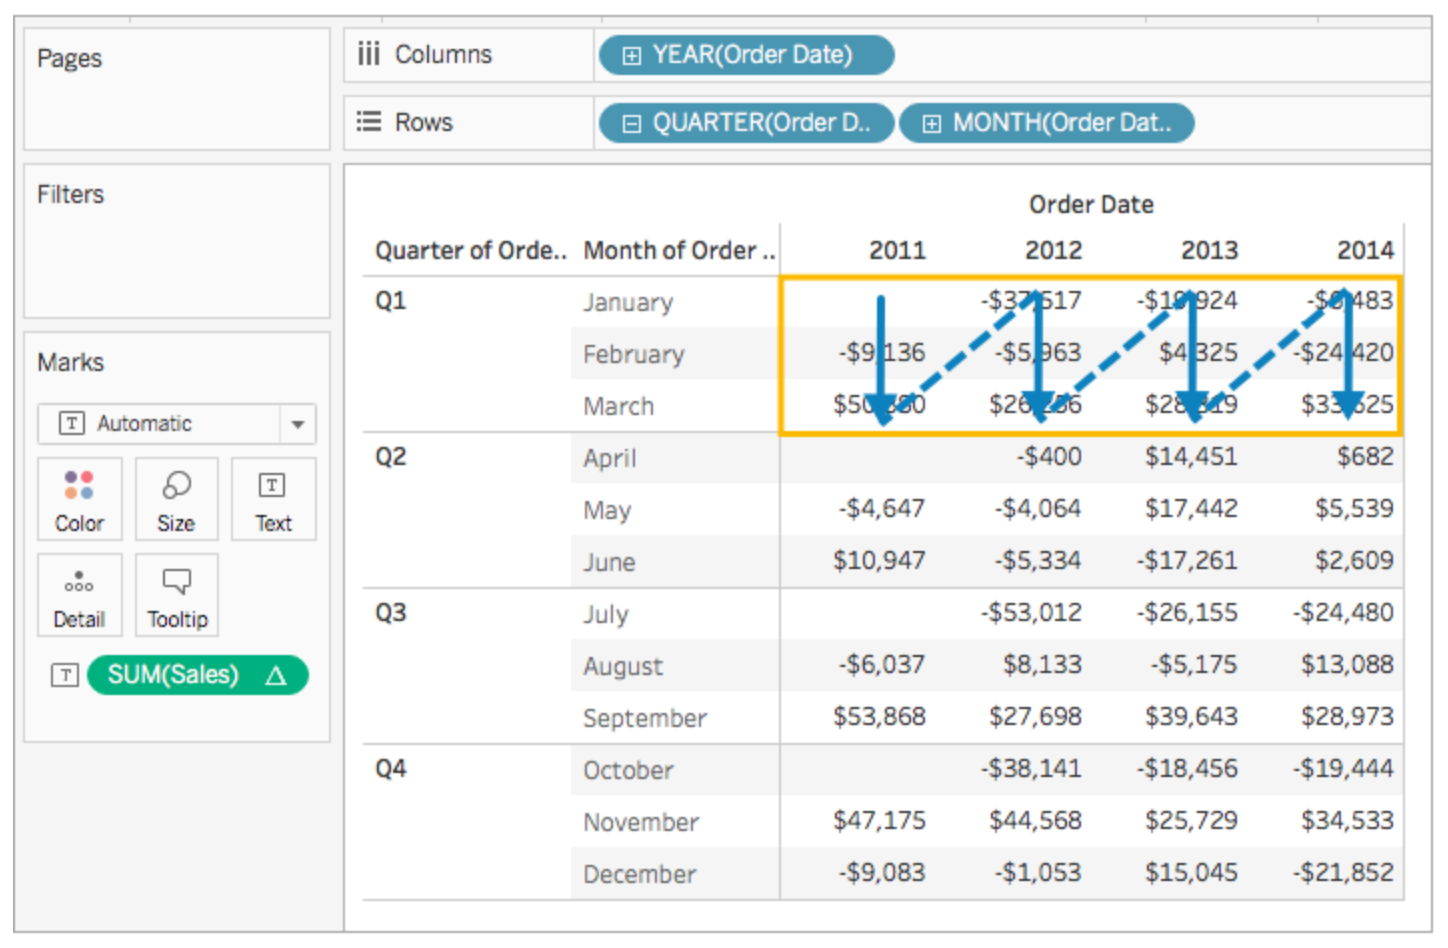Click the 2012 column header
Screen dimensions: 1448x948
pyautogui.click(x=1053, y=250)
